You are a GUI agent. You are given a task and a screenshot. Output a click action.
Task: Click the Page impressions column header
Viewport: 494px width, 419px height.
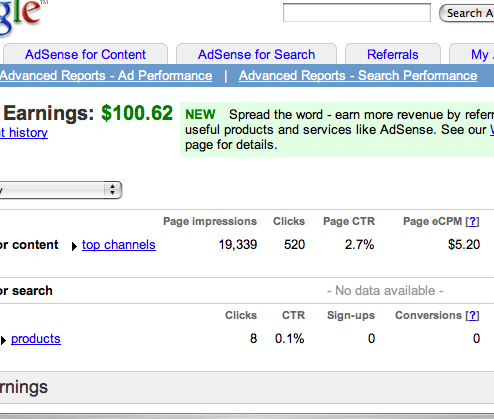[210, 221]
